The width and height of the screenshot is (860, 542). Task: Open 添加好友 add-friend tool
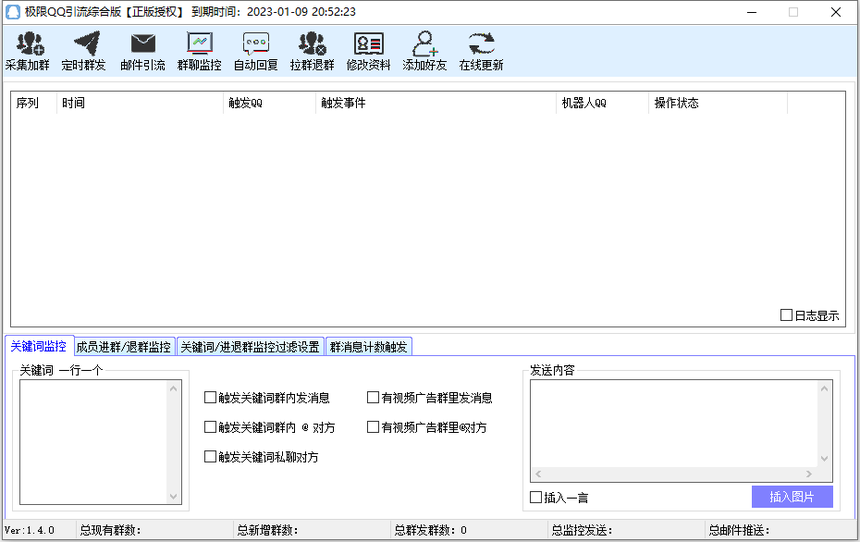[425, 51]
